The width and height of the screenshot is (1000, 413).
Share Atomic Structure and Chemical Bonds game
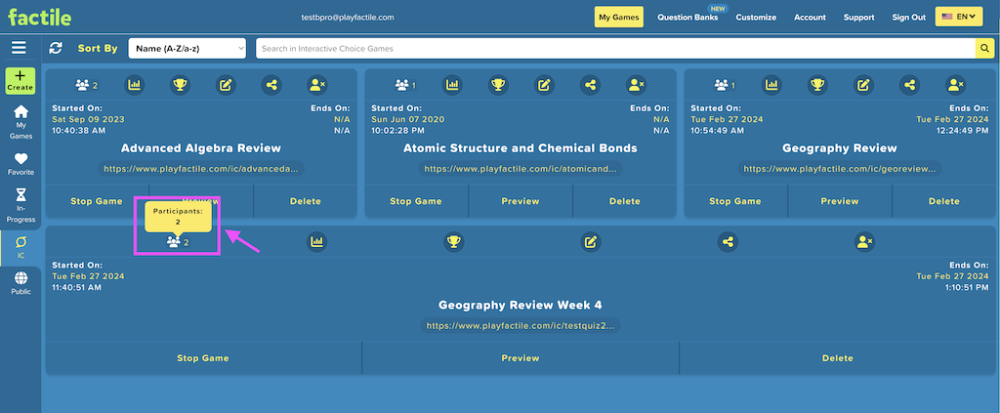590,84
